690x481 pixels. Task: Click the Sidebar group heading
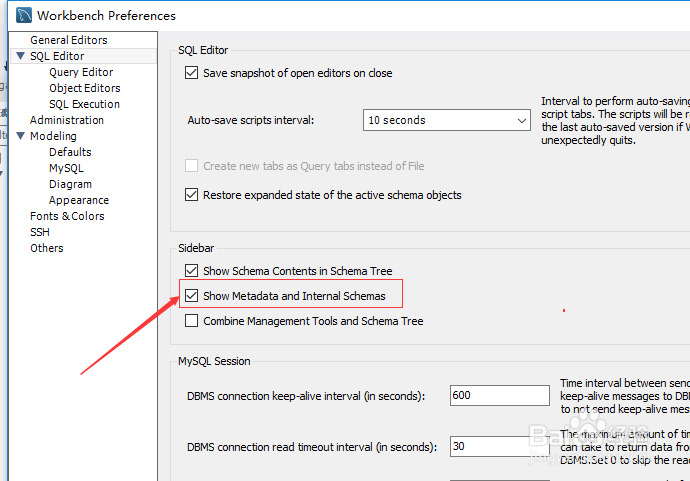click(196, 248)
